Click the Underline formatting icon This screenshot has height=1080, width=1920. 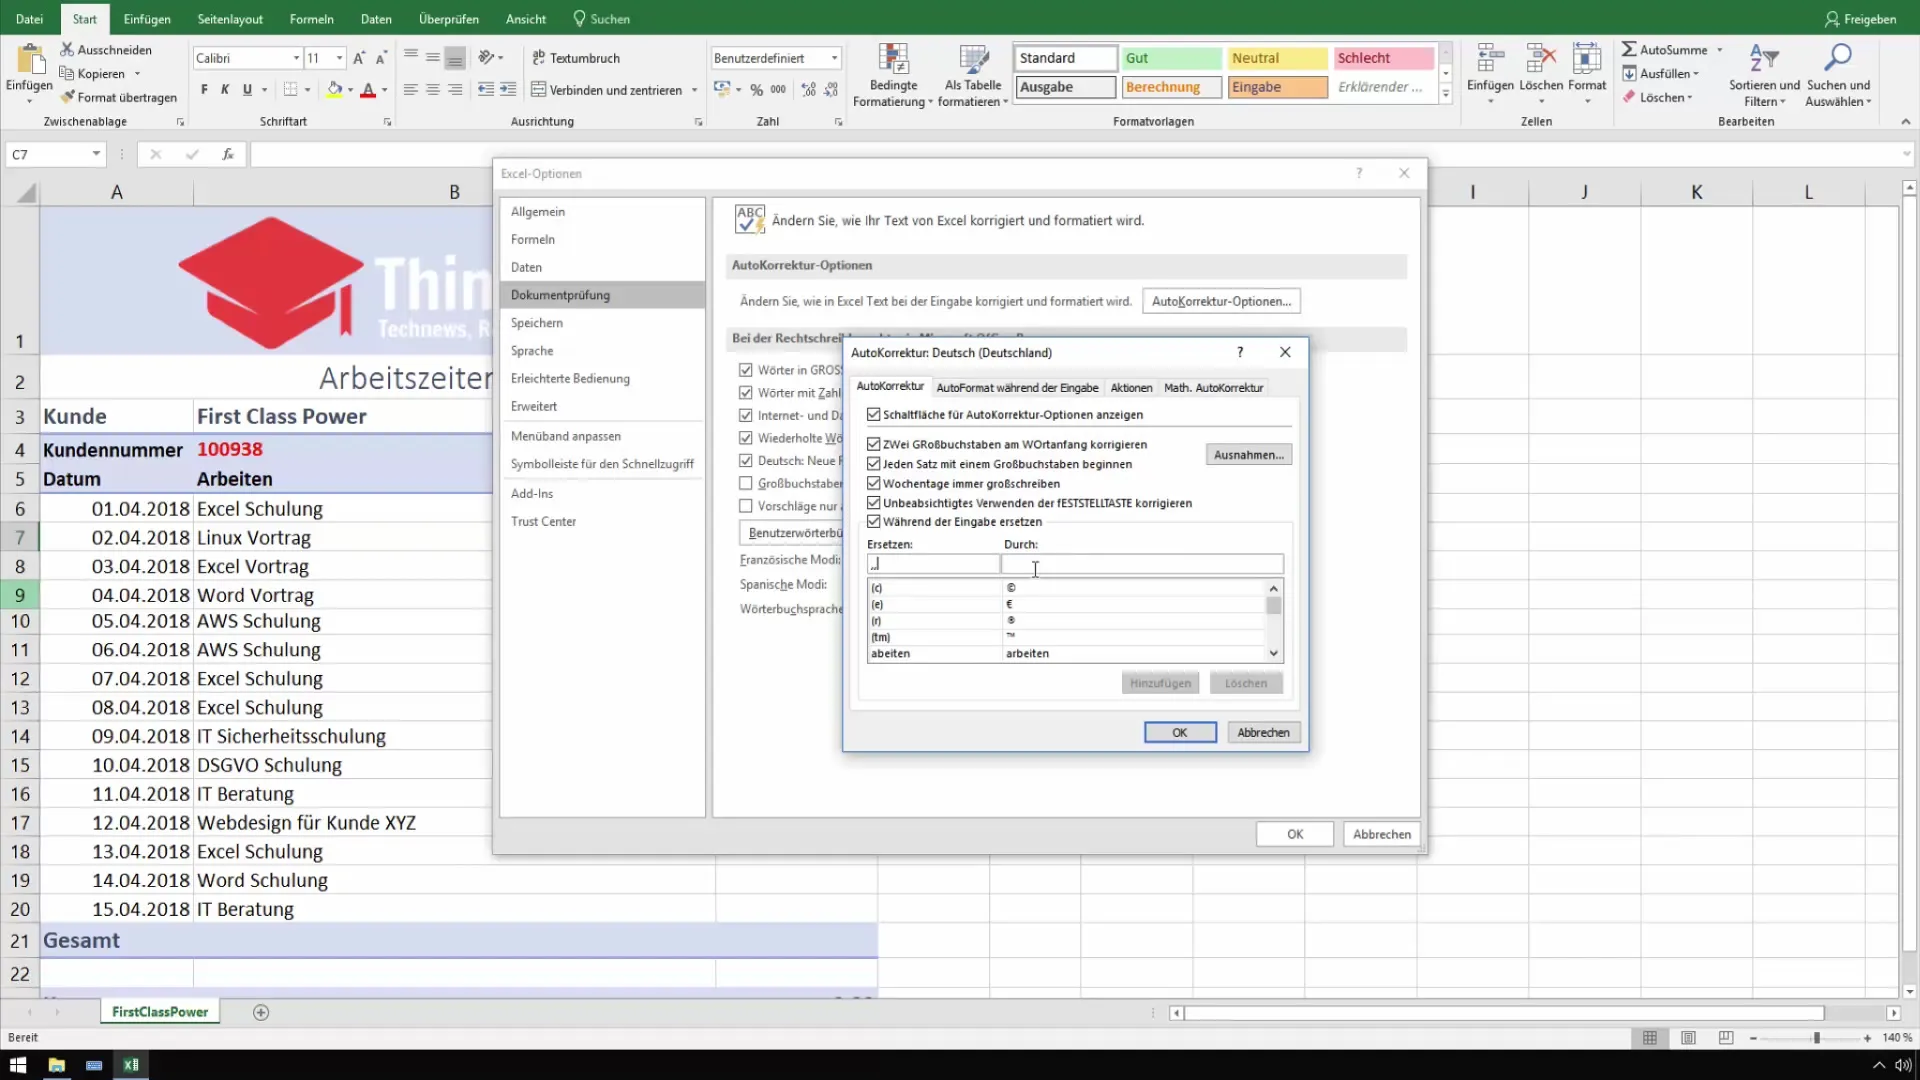tap(247, 90)
